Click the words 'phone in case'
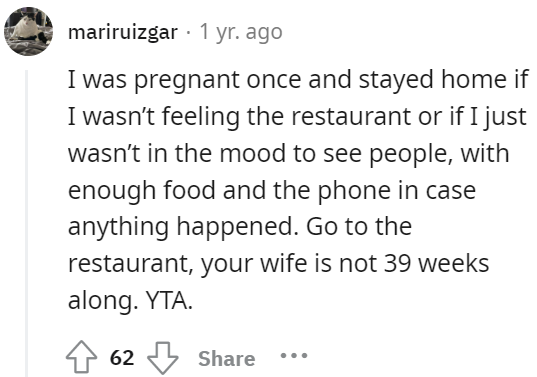The height and width of the screenshot is (377, 537). coord(397,190)
